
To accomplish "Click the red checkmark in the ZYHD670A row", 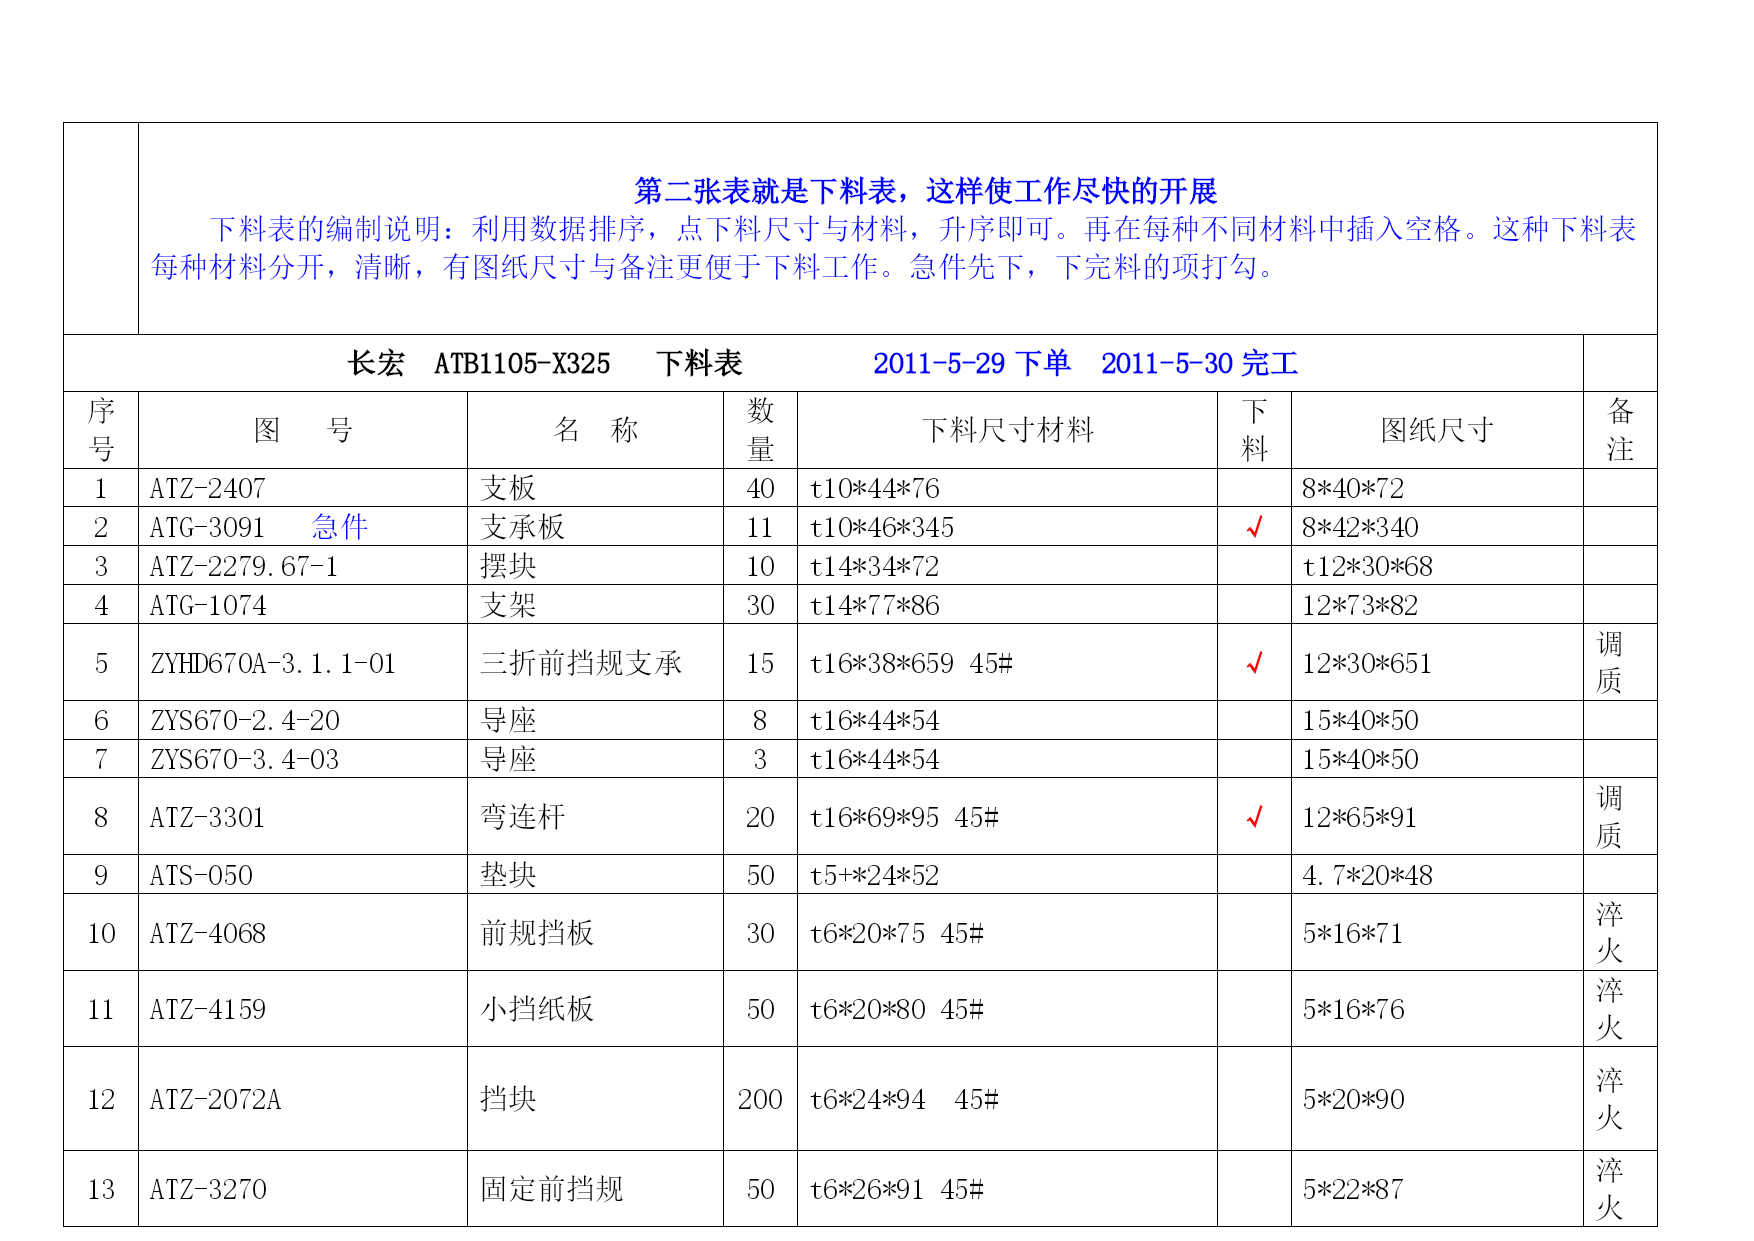I will click(x=1254, y=663).
